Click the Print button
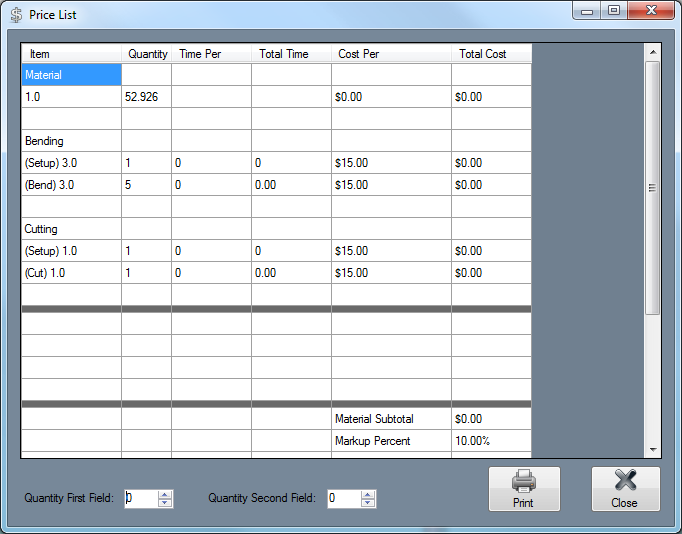 (524, 489)
